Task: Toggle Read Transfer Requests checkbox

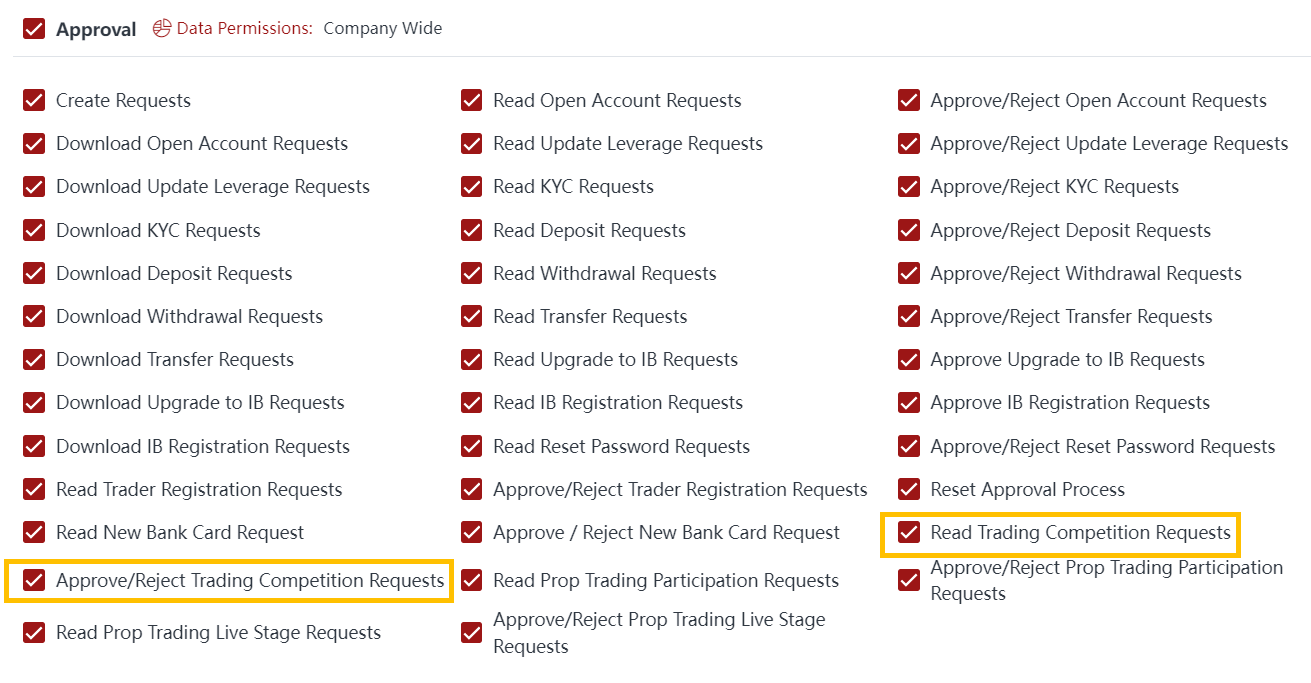Action: coord(472,317)
